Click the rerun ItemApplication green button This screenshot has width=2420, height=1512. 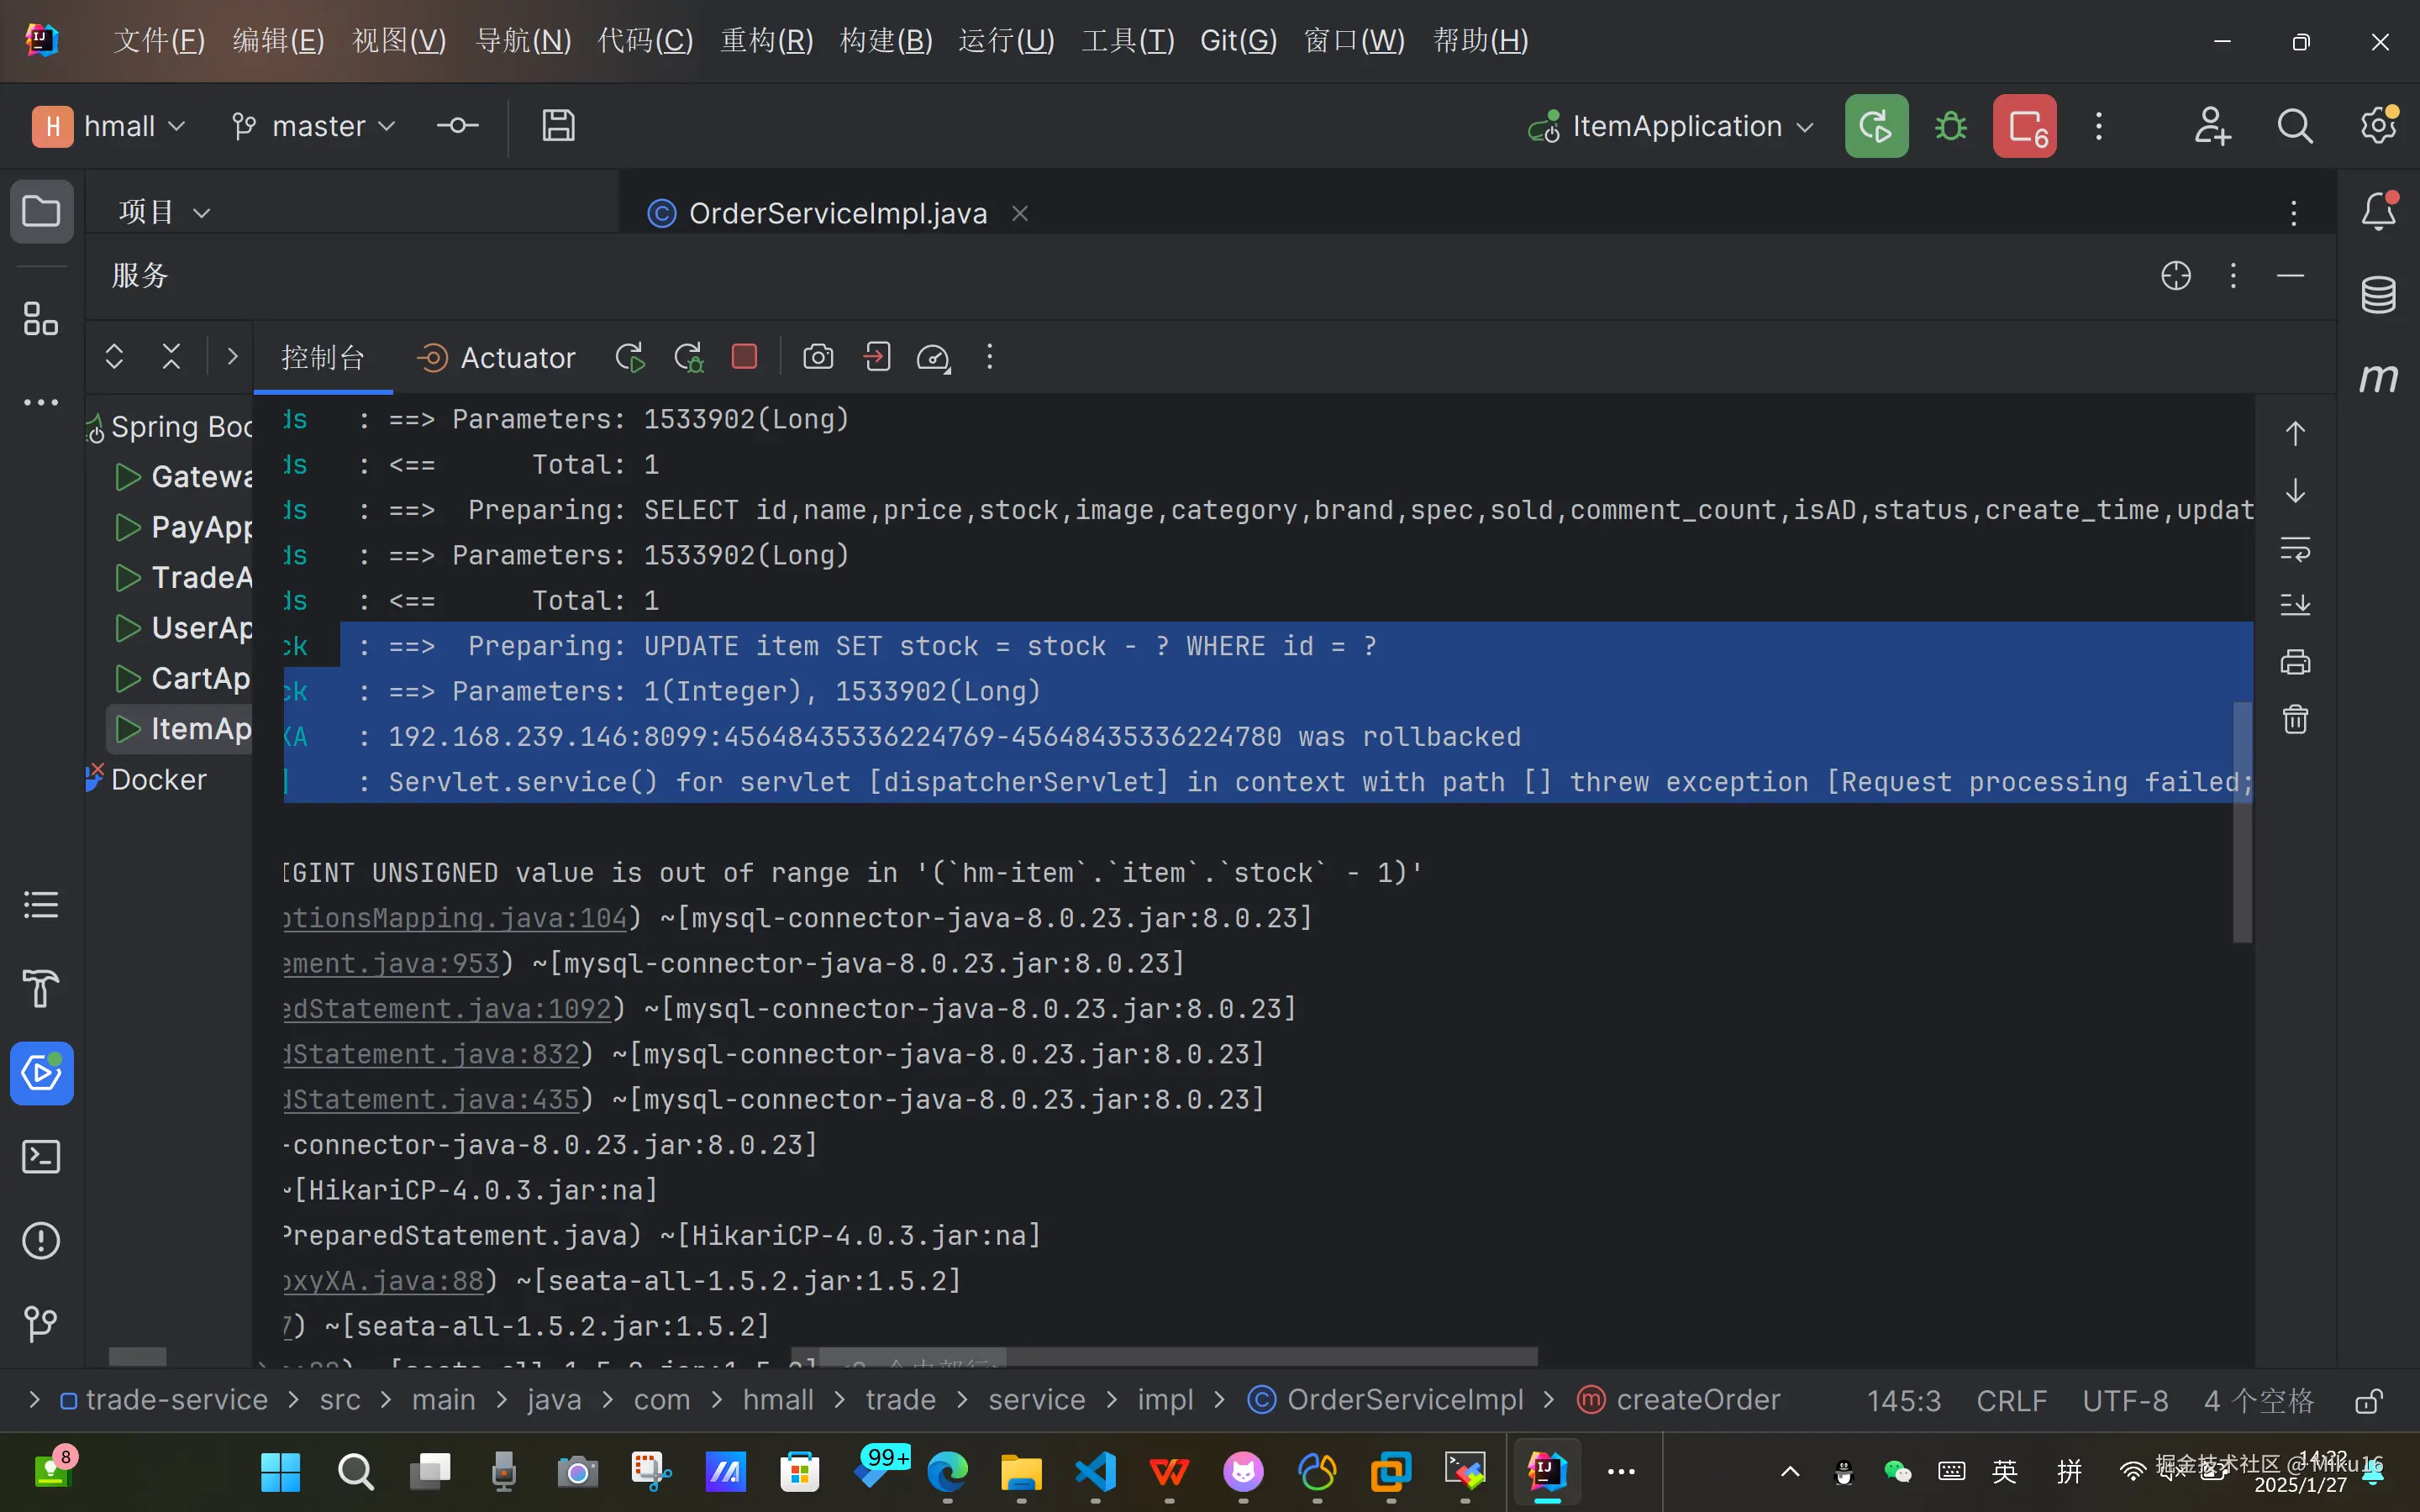[1876, 127]
